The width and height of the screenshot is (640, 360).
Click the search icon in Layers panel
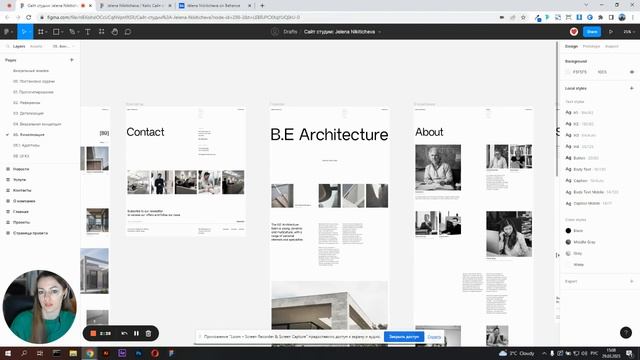point(7,47)
